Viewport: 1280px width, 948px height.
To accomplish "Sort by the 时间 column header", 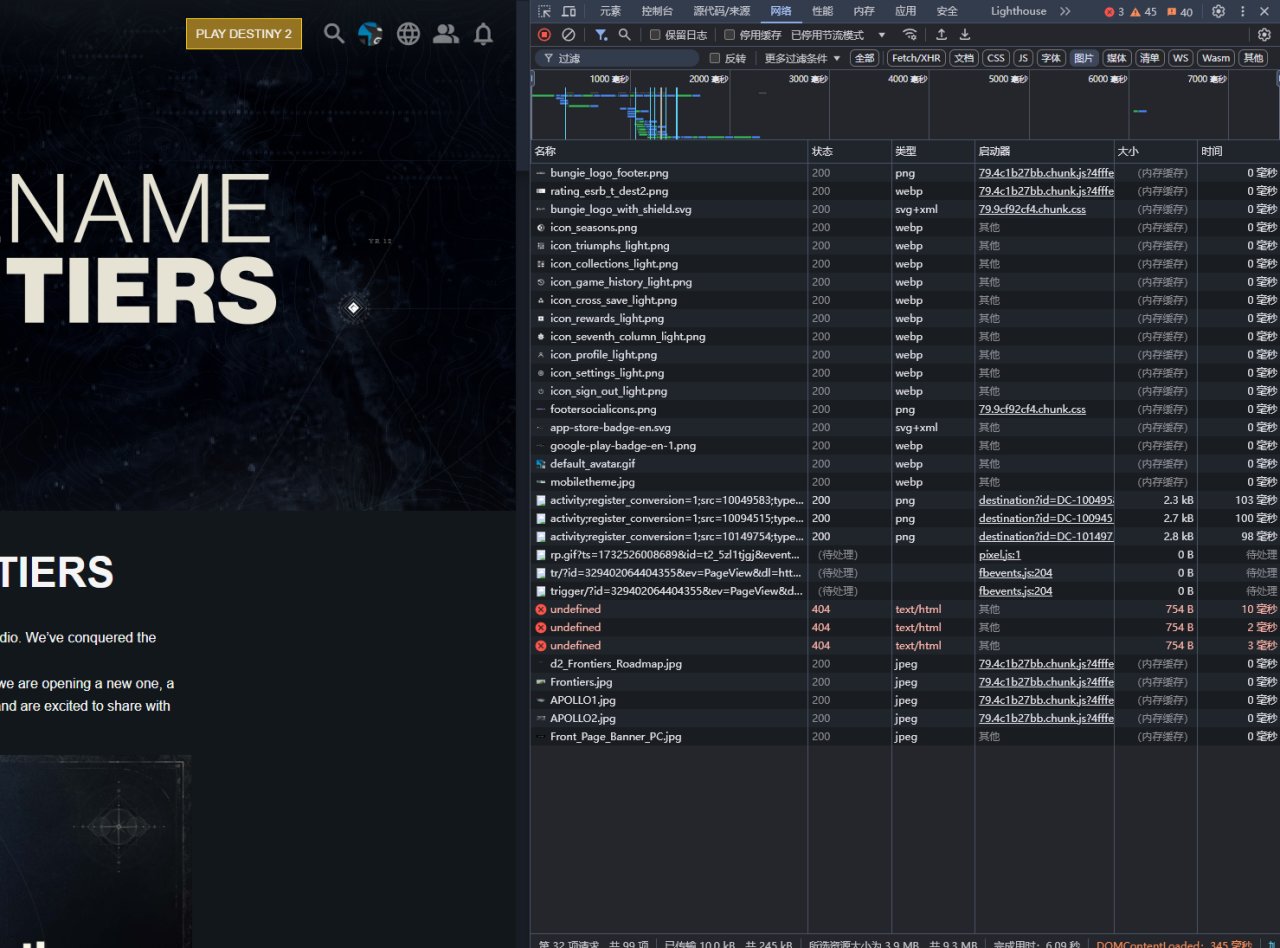I will (x=1238, y=151).
